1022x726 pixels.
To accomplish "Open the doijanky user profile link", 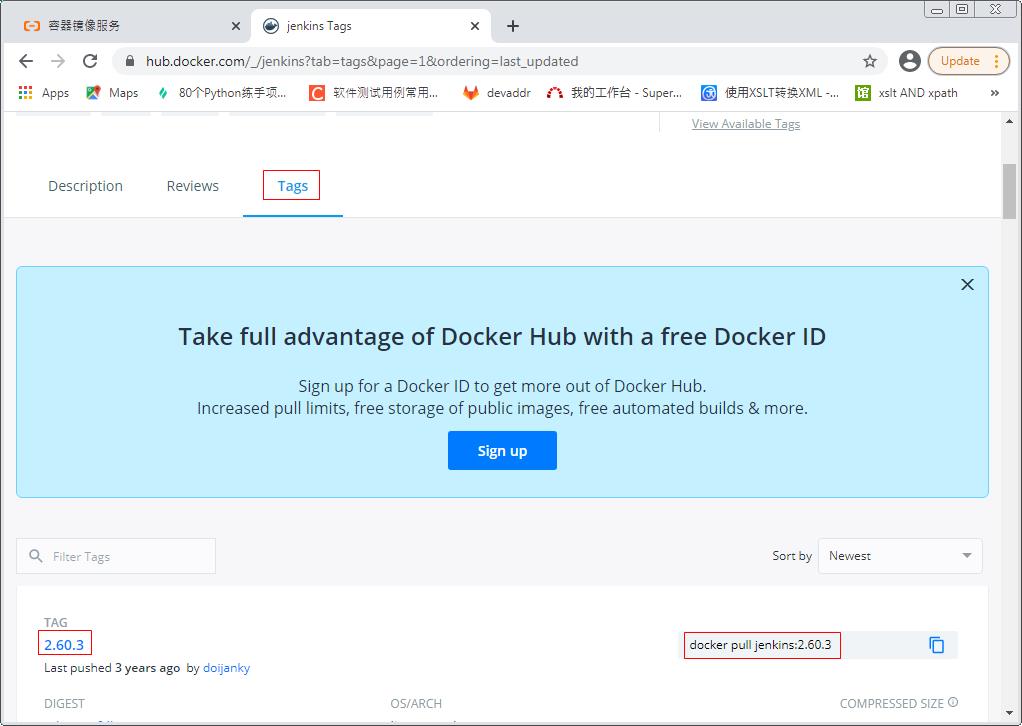I will click(x=226, y=668).
